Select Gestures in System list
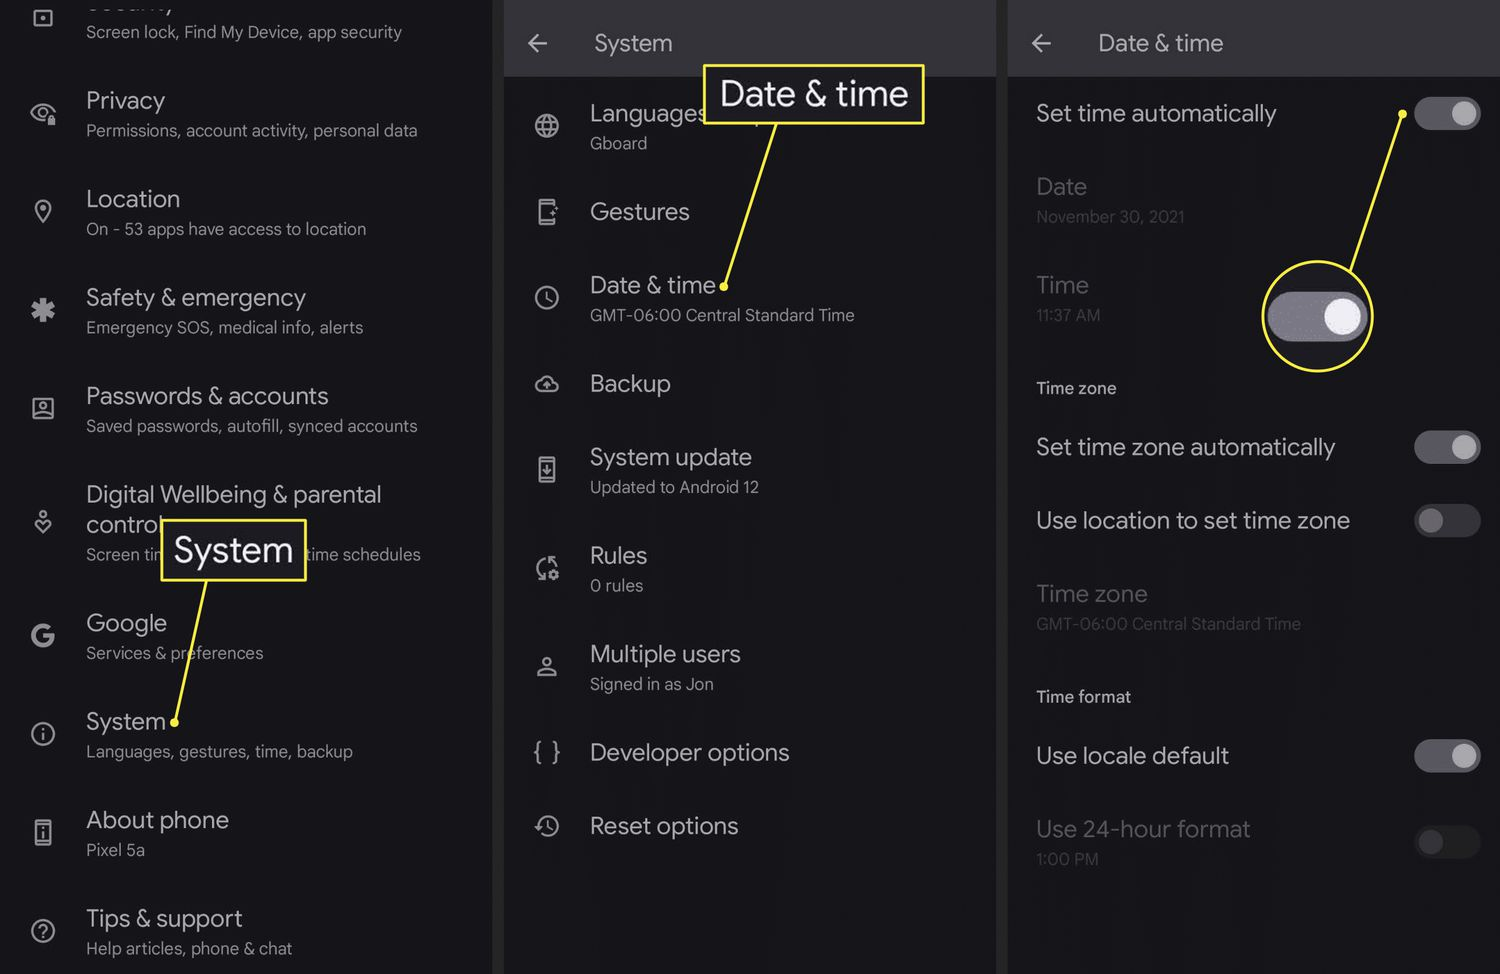Screen dimensions: 1500x974 [639, 212]
